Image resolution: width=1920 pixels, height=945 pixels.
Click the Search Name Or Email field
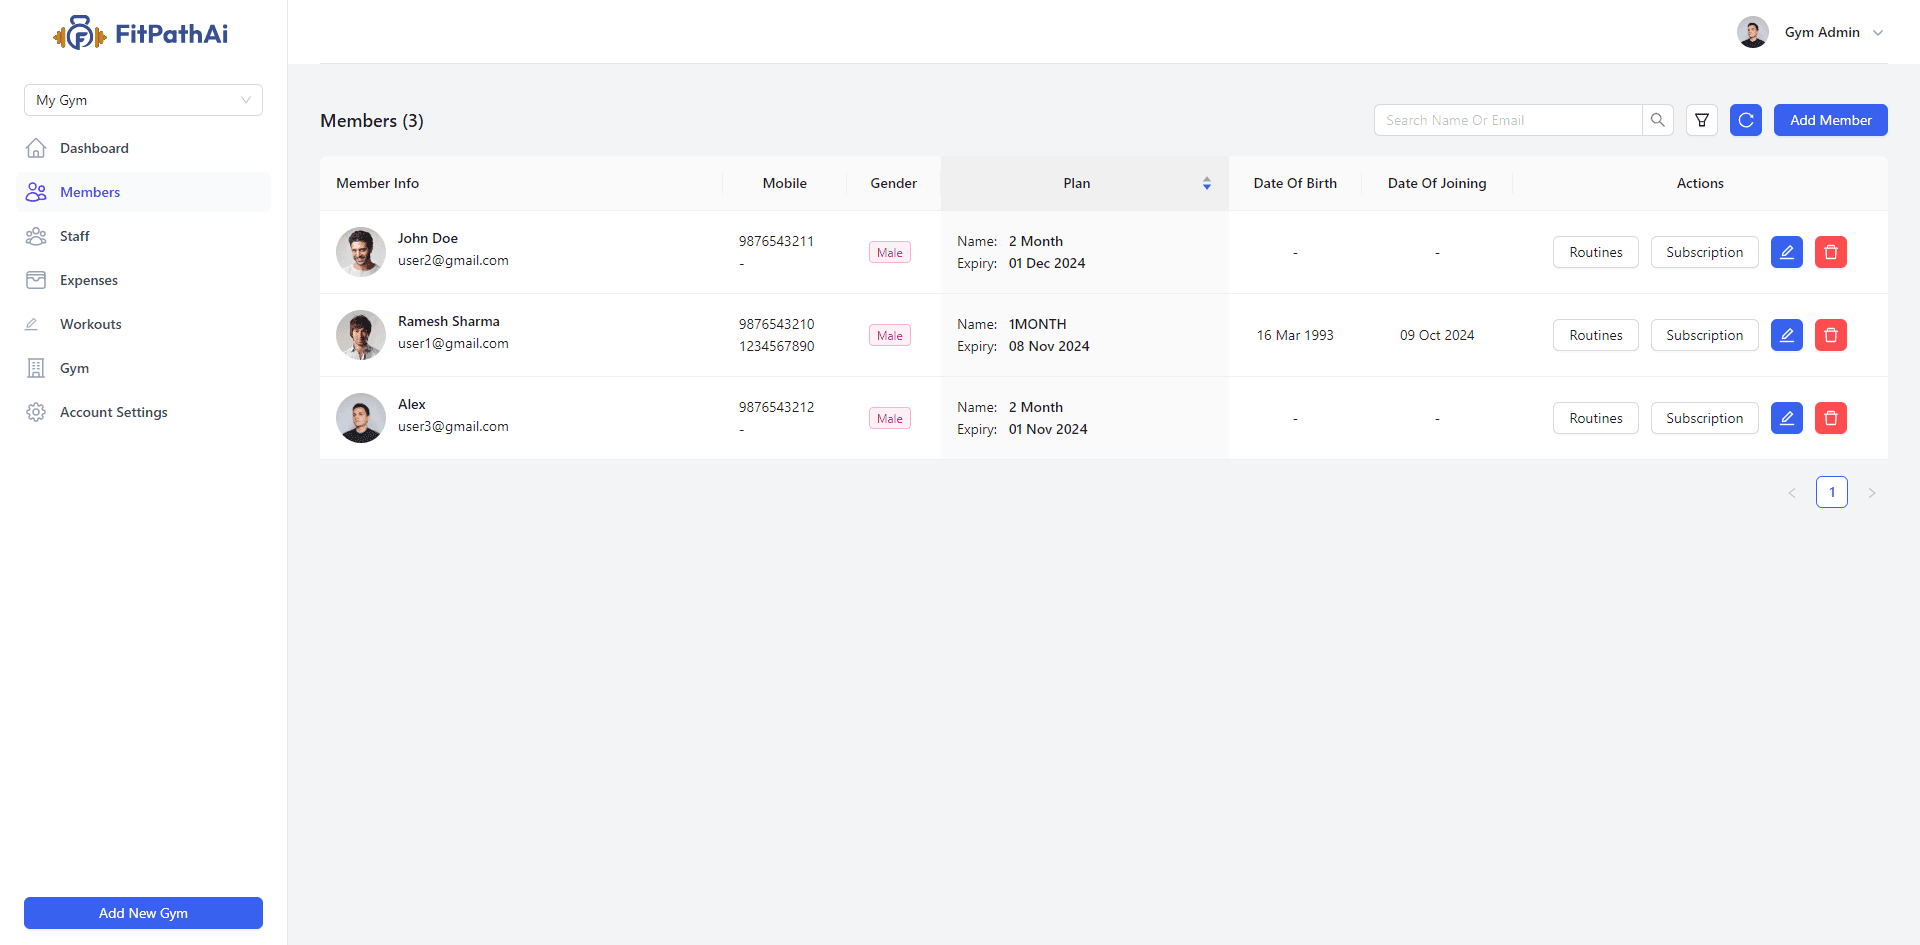pyautogui.click(x=1507, y=120)
